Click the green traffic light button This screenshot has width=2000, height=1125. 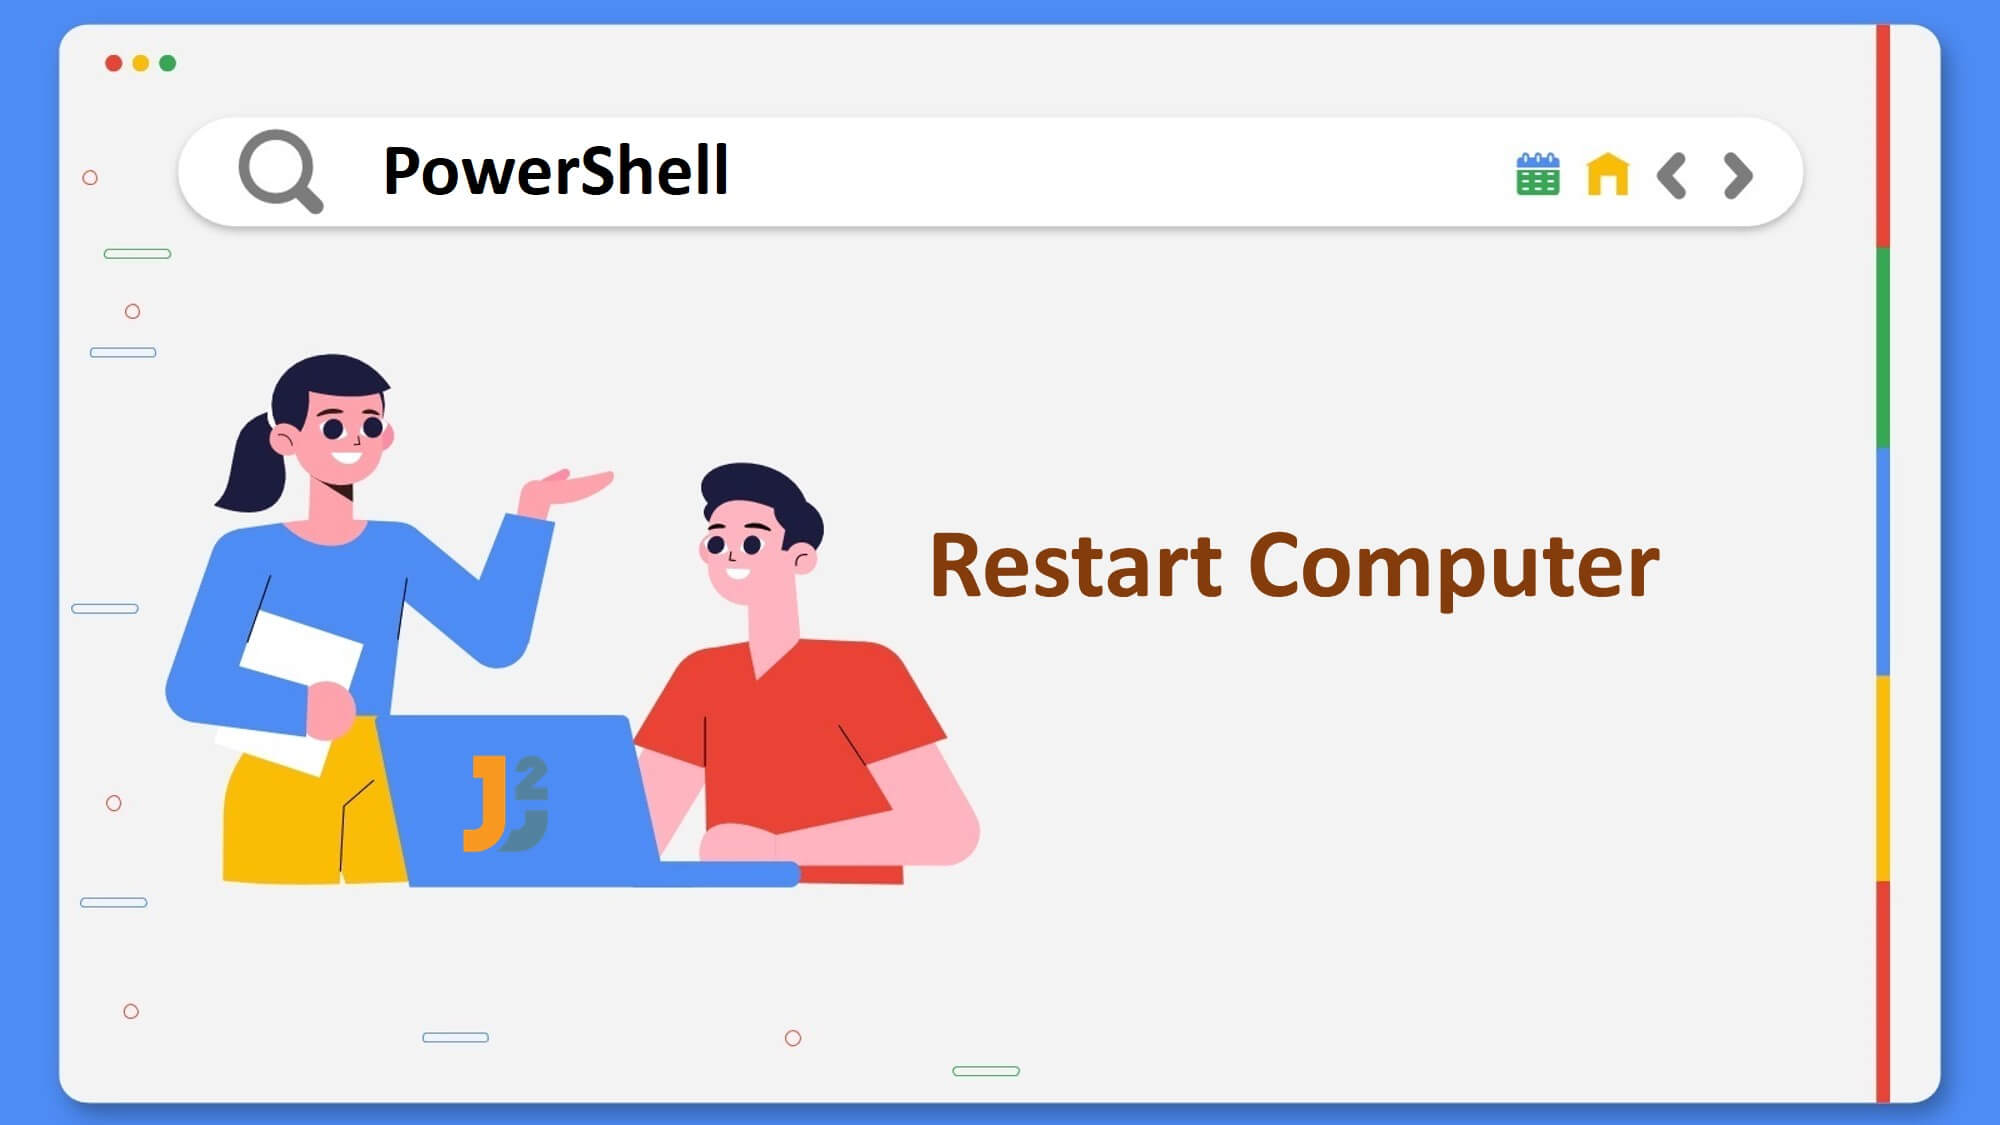(x=168, y=65)
